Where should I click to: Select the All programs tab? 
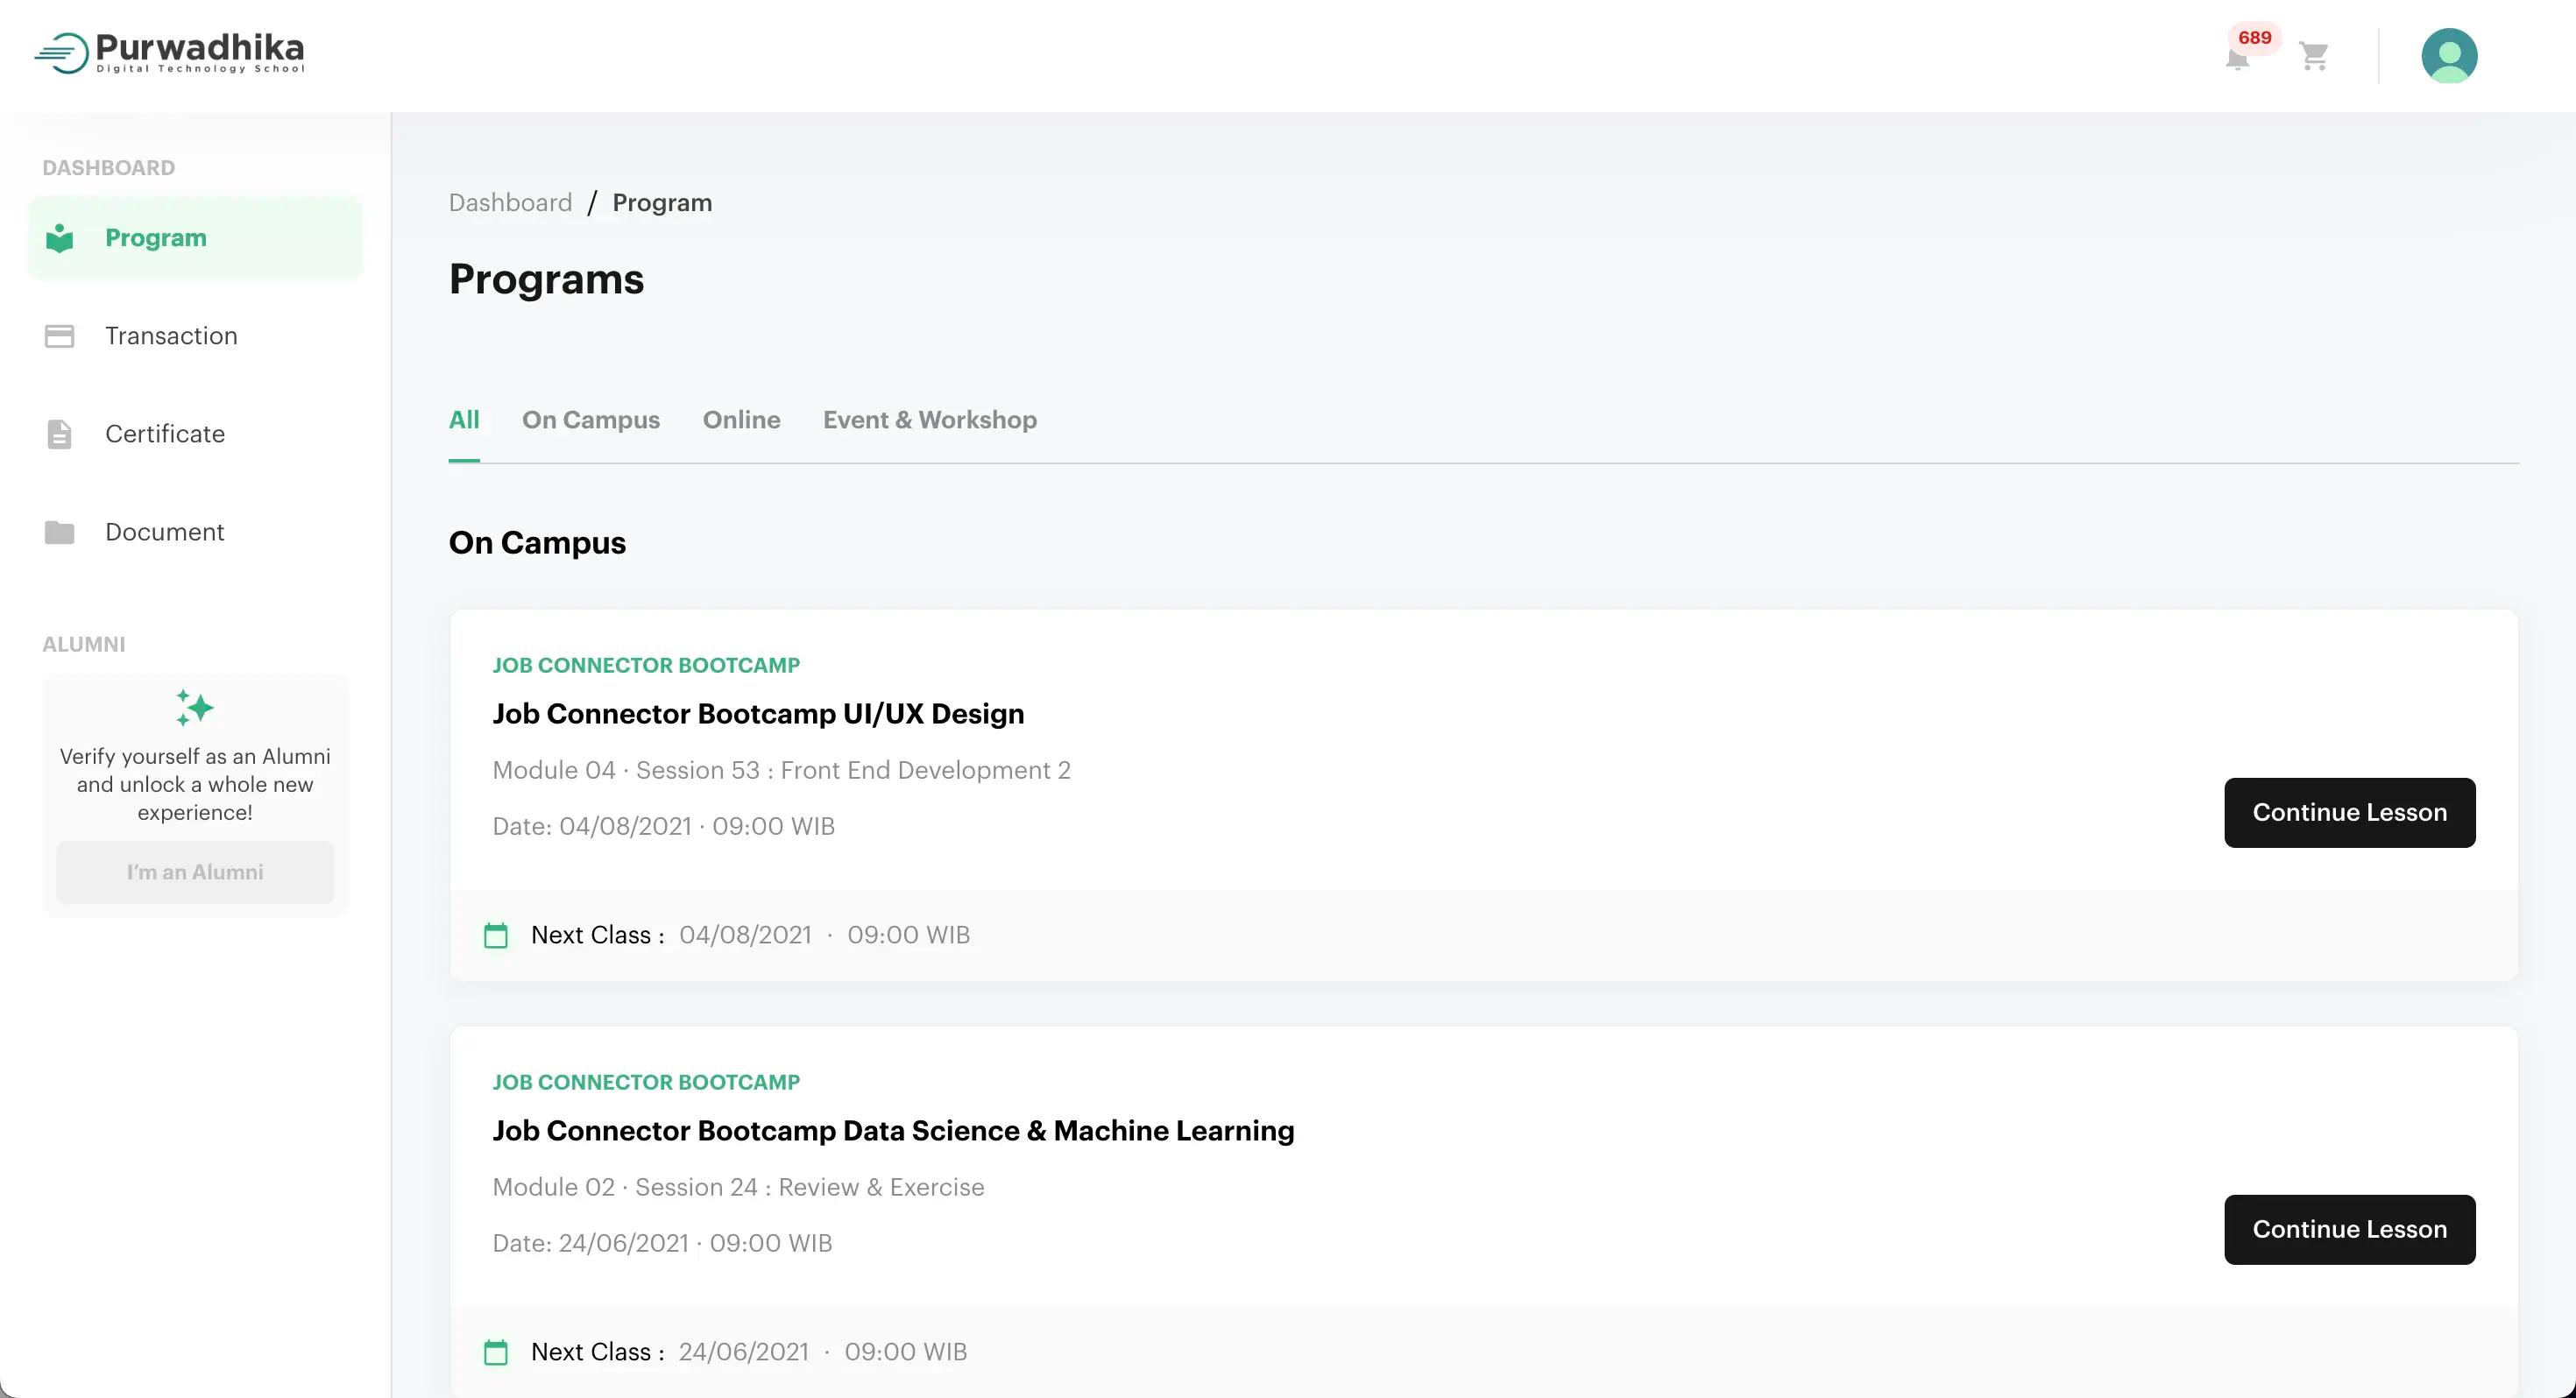coord(464,420)
